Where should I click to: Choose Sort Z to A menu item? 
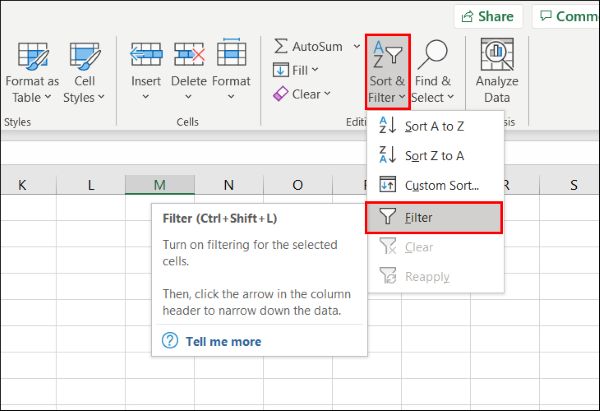(x=435, y=155)
